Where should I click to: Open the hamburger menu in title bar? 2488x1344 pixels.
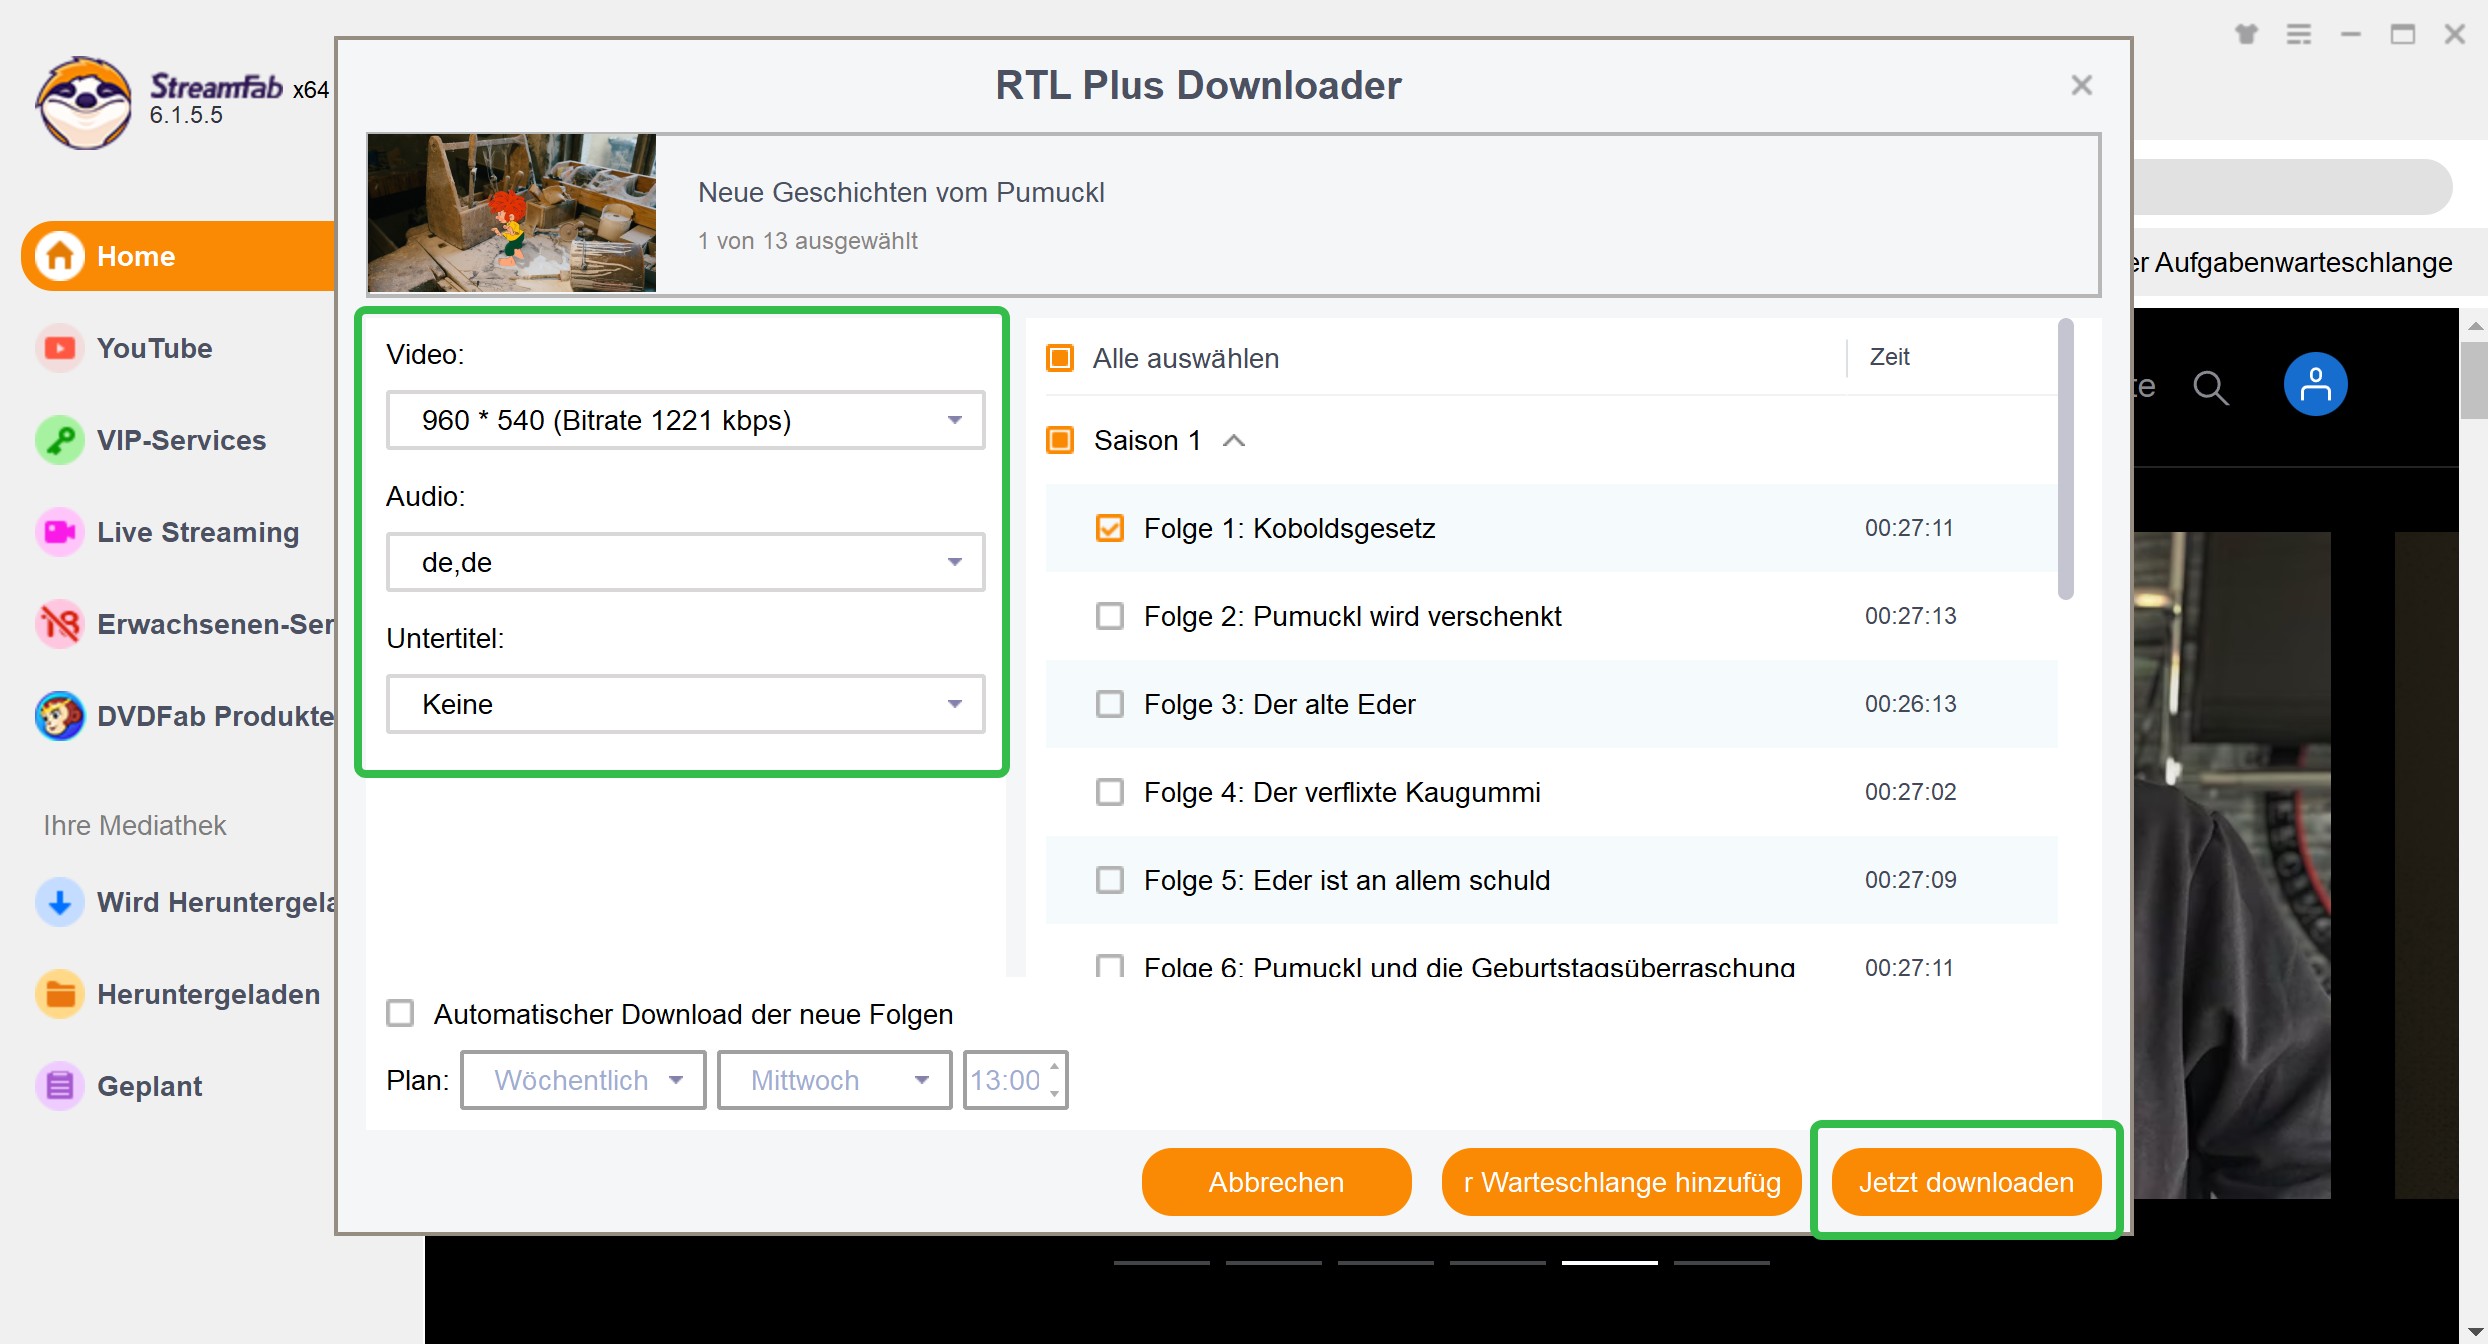pyautogui.click(x=2299, y=35)
